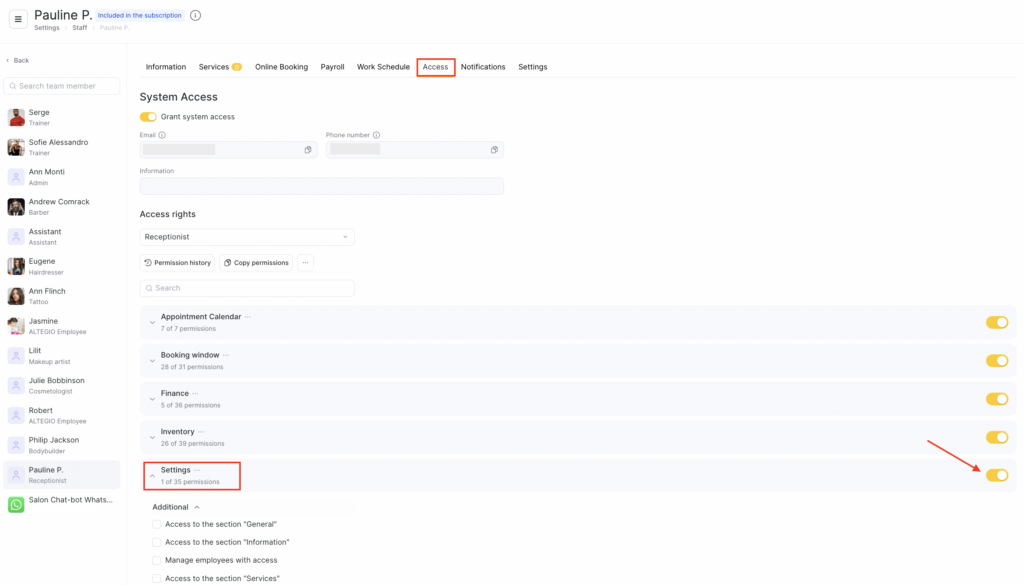The height and width of the screenshot is (585, 1024).
Task: Click the Copy permissions button
Action: coord(256,263)
